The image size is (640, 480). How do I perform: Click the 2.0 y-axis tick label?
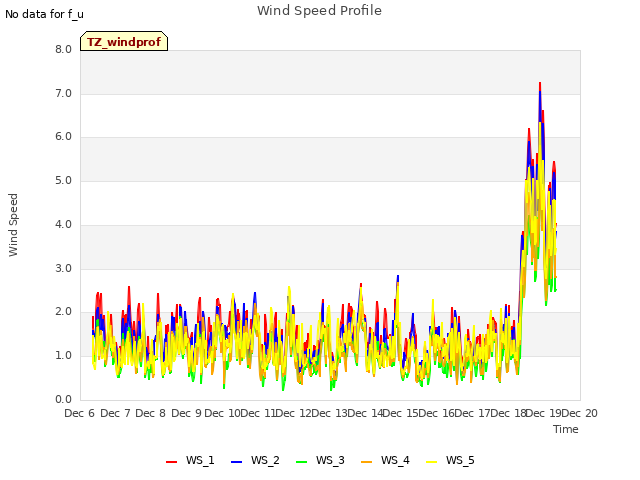coord(63,312)
